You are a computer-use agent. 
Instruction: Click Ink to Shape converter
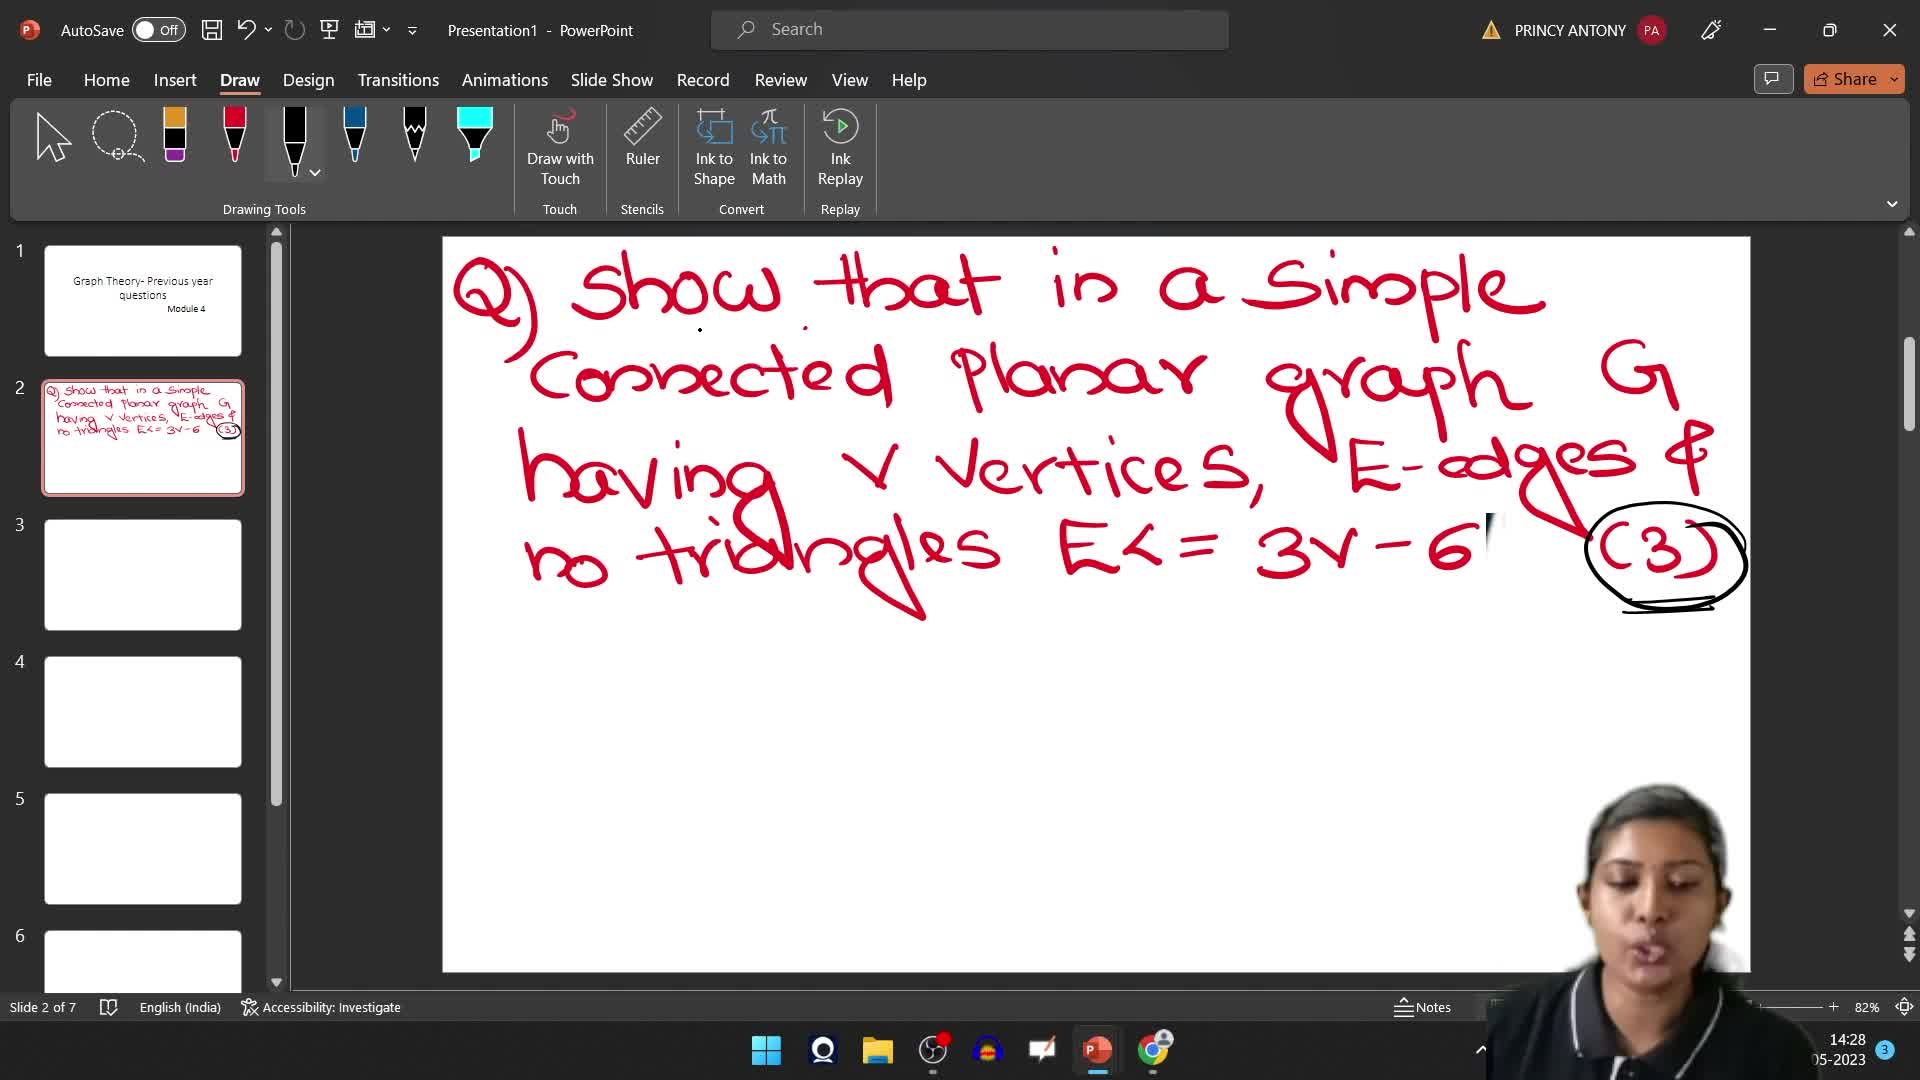714,148
